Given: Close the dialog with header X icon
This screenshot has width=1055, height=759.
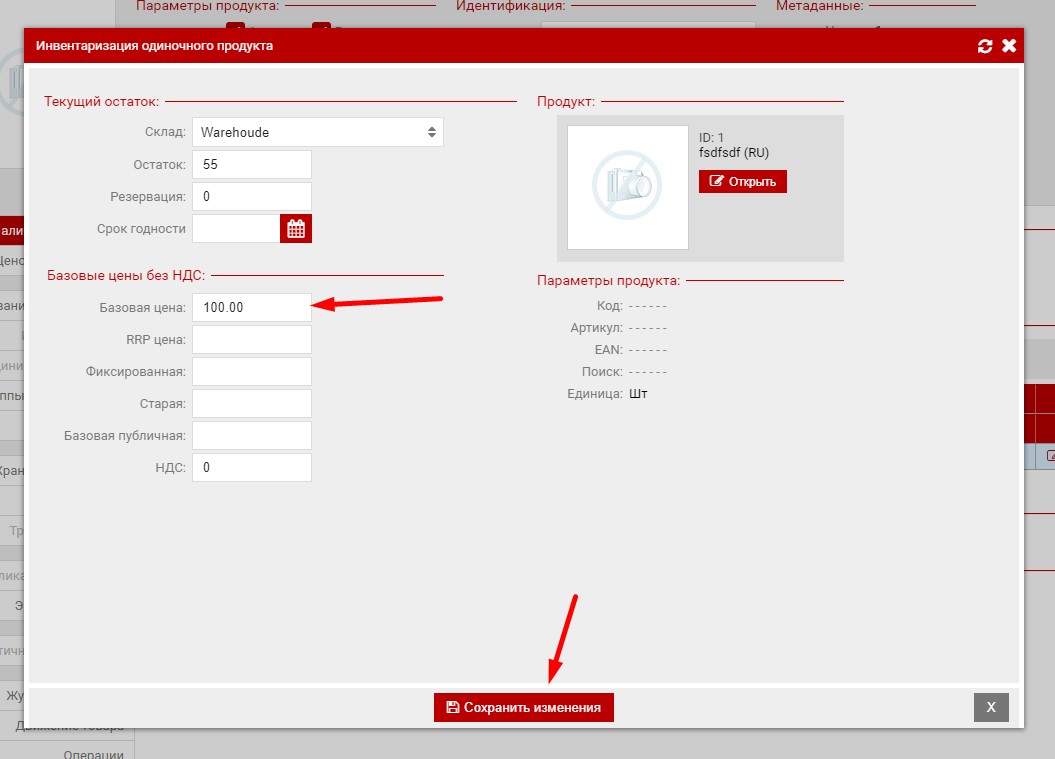Looking at the screenshot, I should coord(1009,46).
